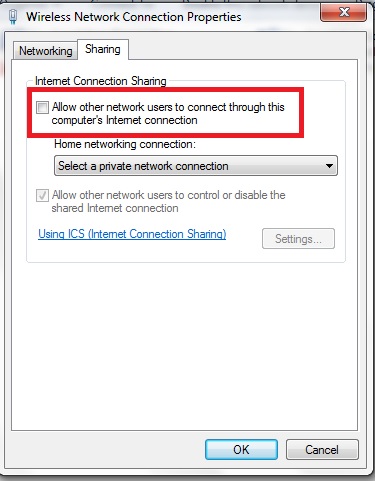Click the Settings... button
This screenshot has width=375, height=481.
(x=298, y=239)
